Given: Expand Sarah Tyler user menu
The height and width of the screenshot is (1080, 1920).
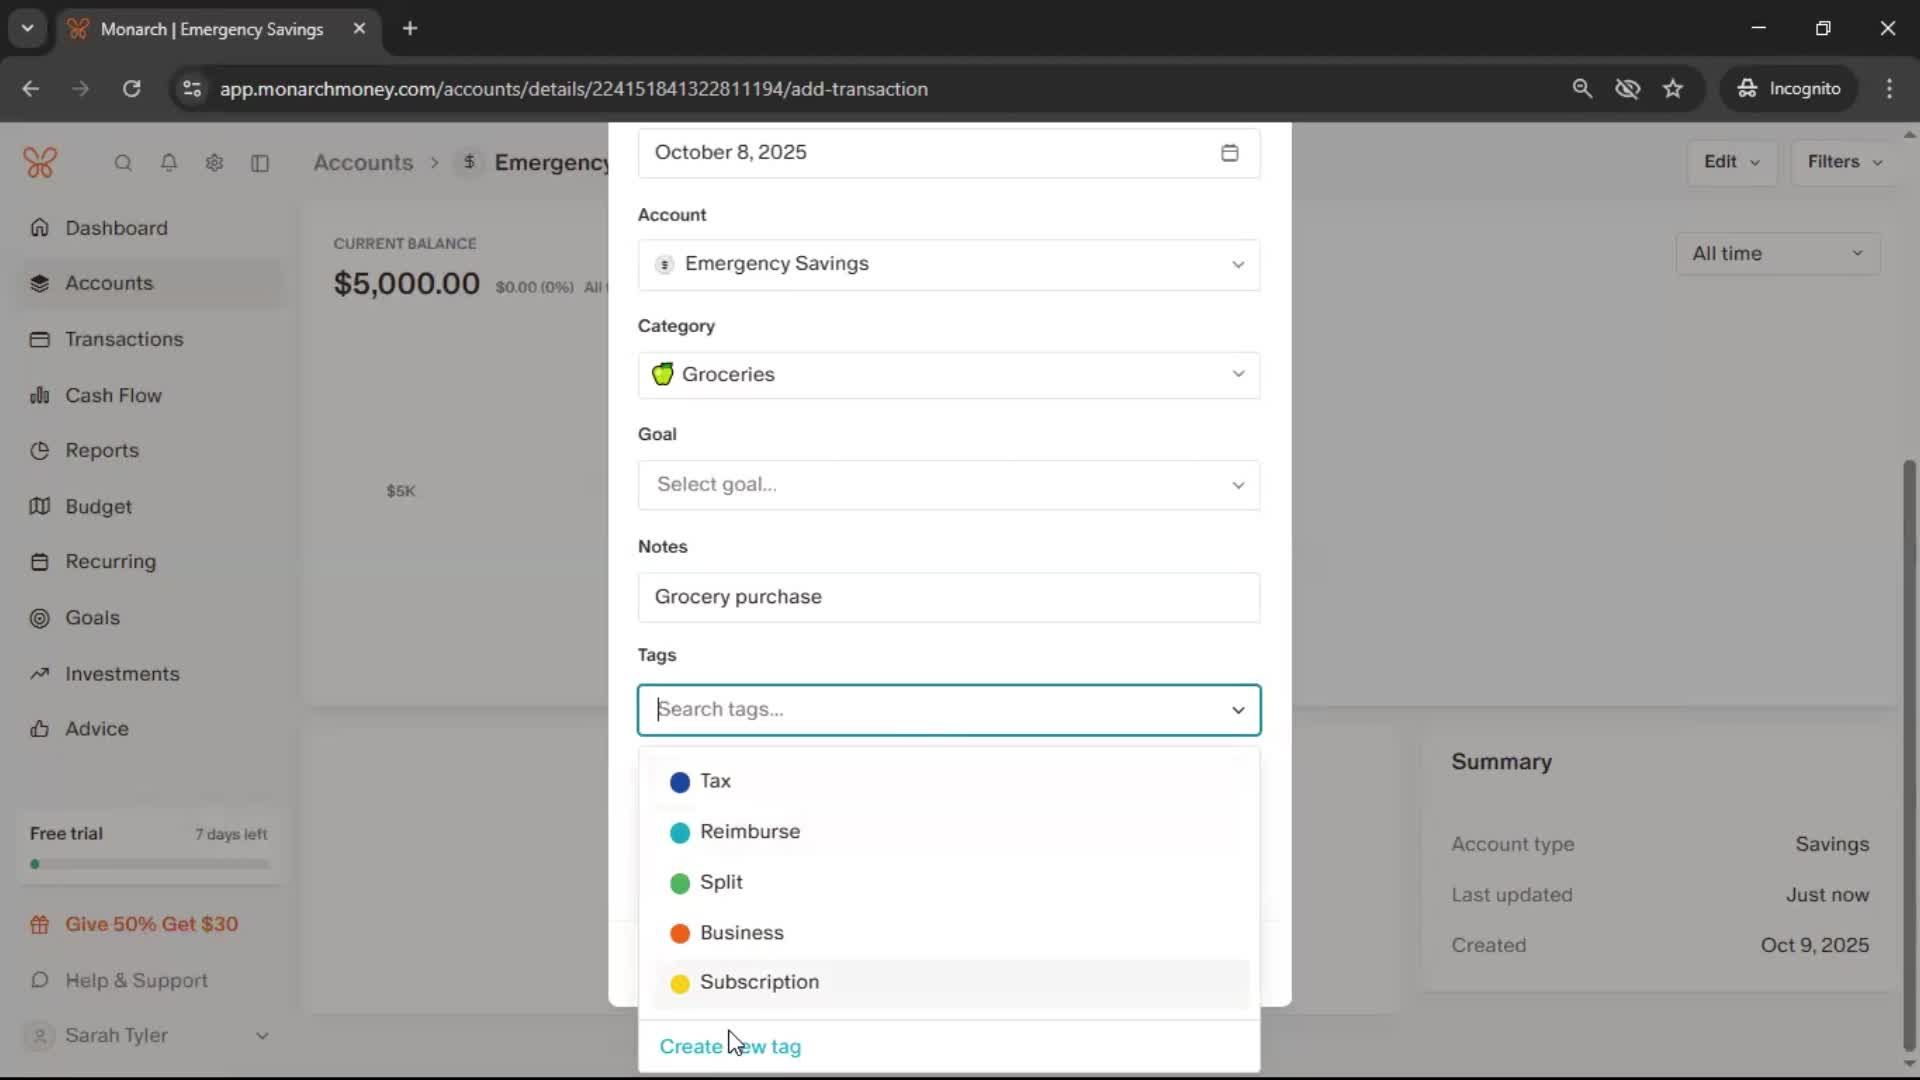Looking at the screenshot, I should tap(150, 1036).
